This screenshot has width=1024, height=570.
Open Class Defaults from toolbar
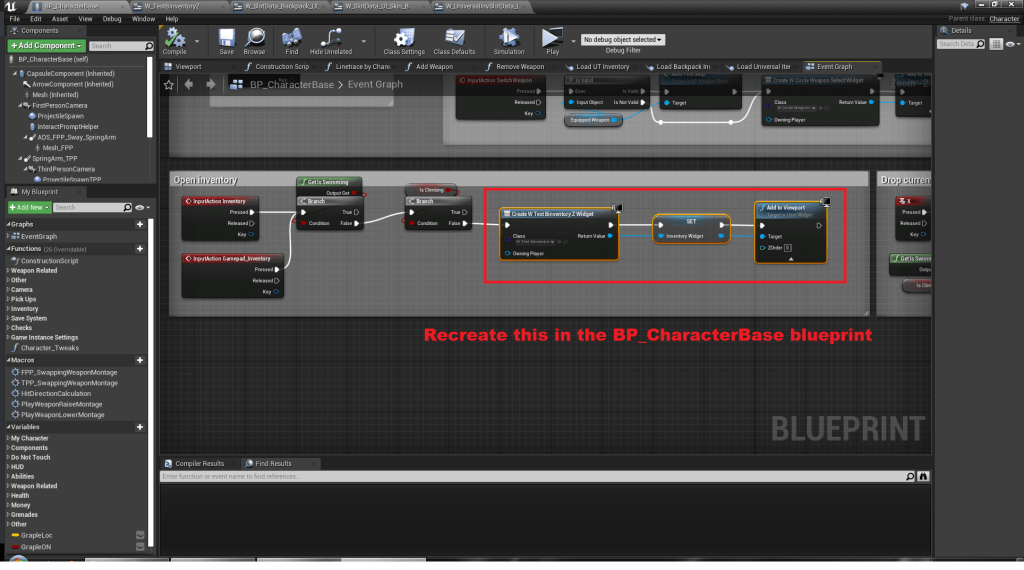(x=454, y=39)
